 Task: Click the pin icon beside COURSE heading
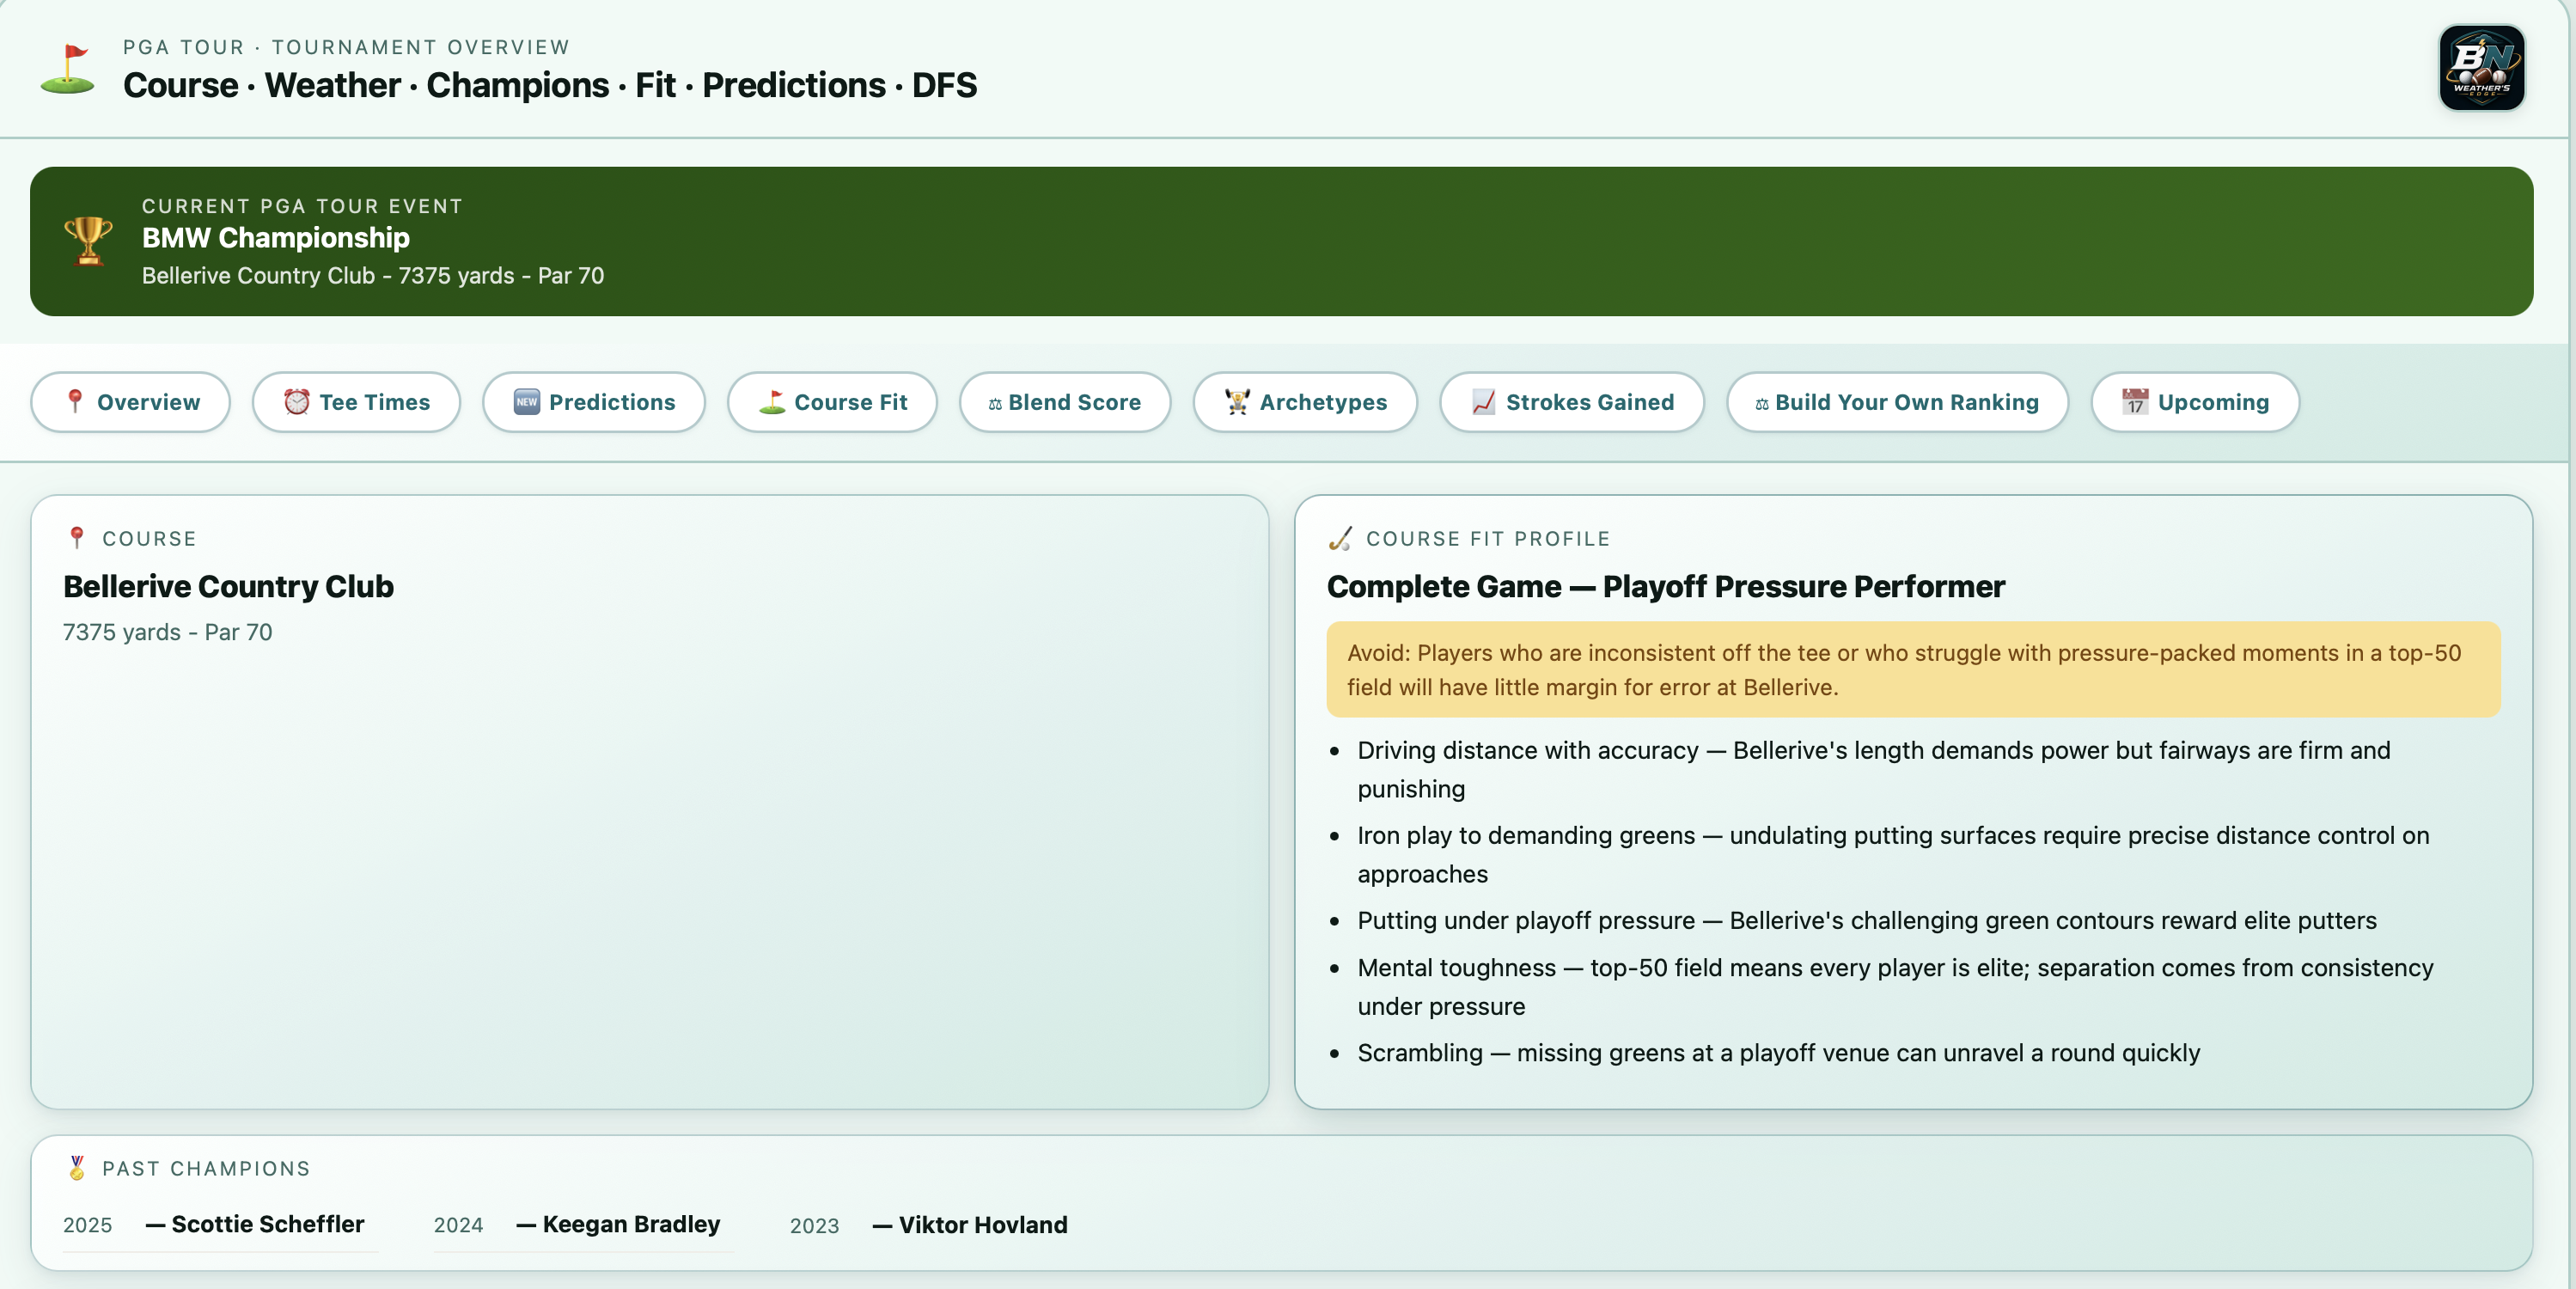tap(77, 538)
